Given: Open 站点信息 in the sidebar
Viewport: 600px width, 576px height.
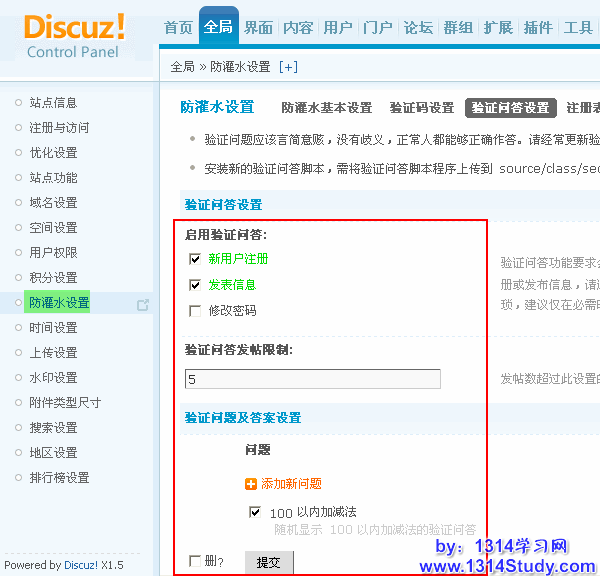Looking at the screenshot, I should 53,103.
